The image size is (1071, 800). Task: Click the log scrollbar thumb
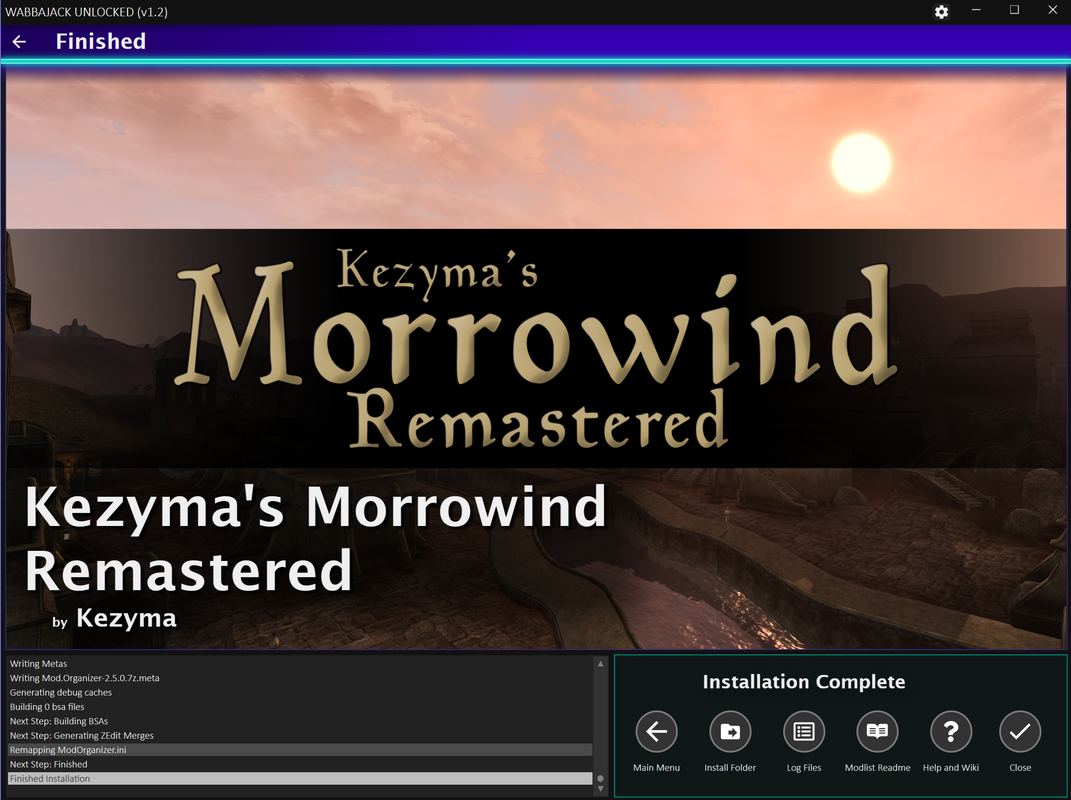point(600,778)
